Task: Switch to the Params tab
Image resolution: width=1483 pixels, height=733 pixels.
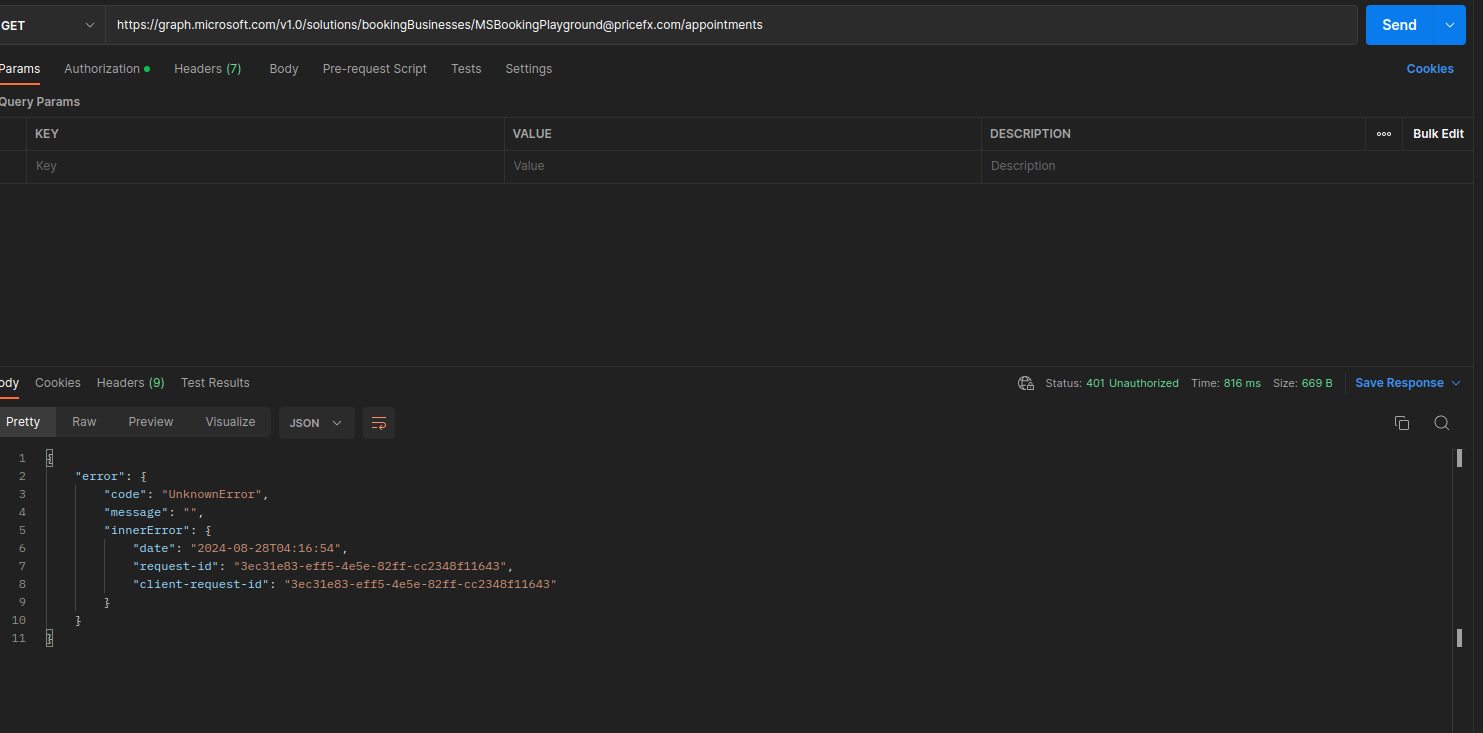Action: click(20, 69)
